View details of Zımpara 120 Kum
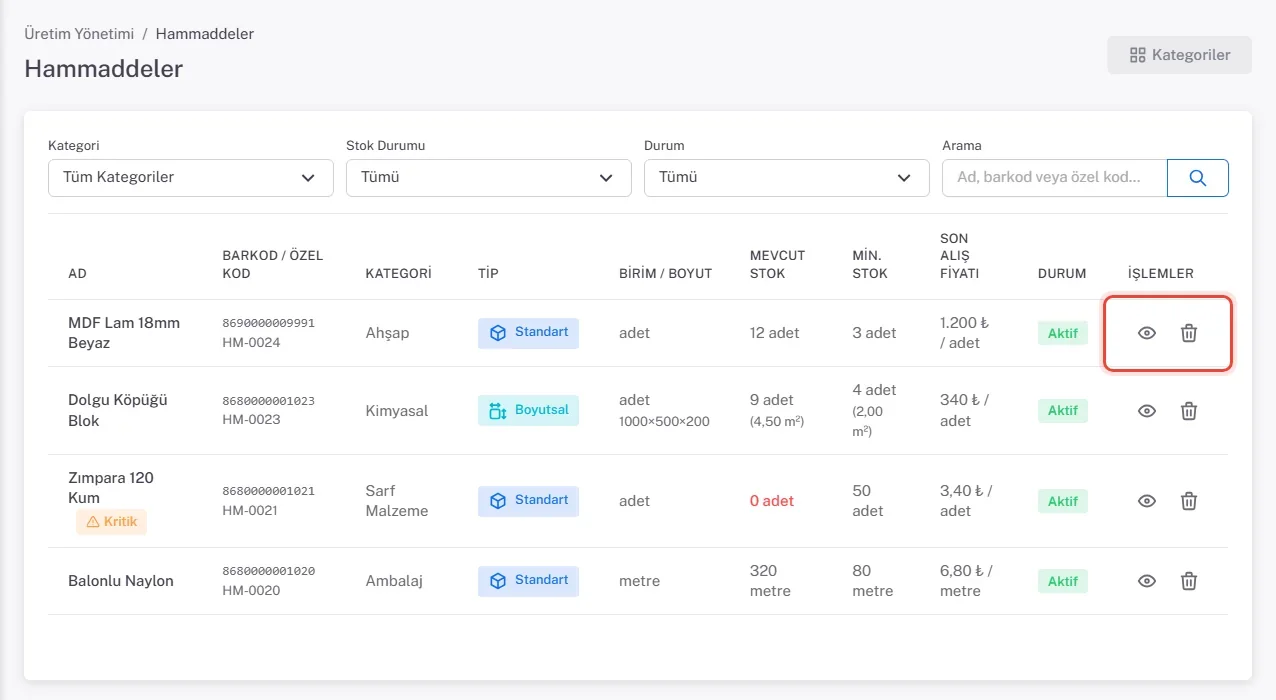This screenshot has width=1276, height=700. pos(1147,501)
